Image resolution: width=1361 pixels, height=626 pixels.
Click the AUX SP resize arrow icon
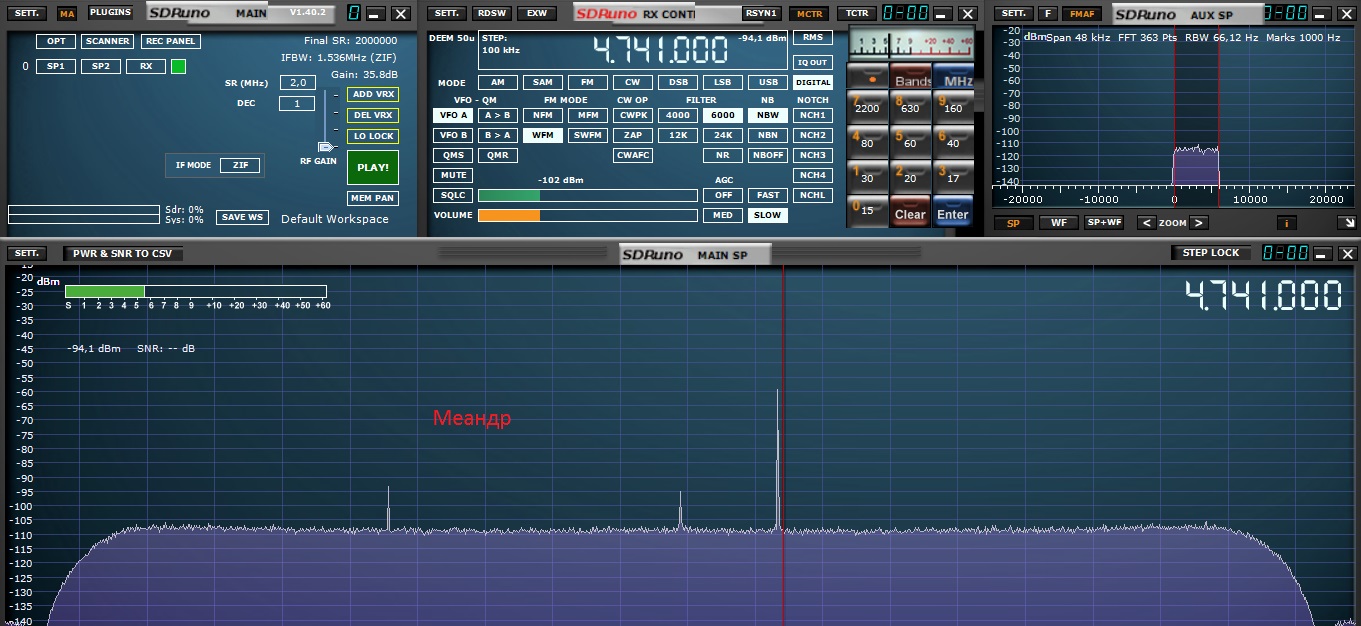coord(1347,223)
